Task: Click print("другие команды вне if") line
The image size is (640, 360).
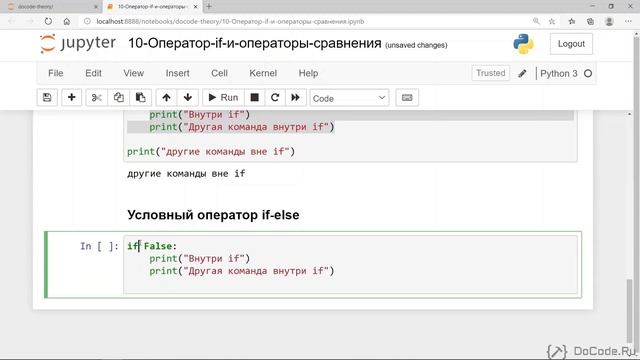Action: (211, 151)
